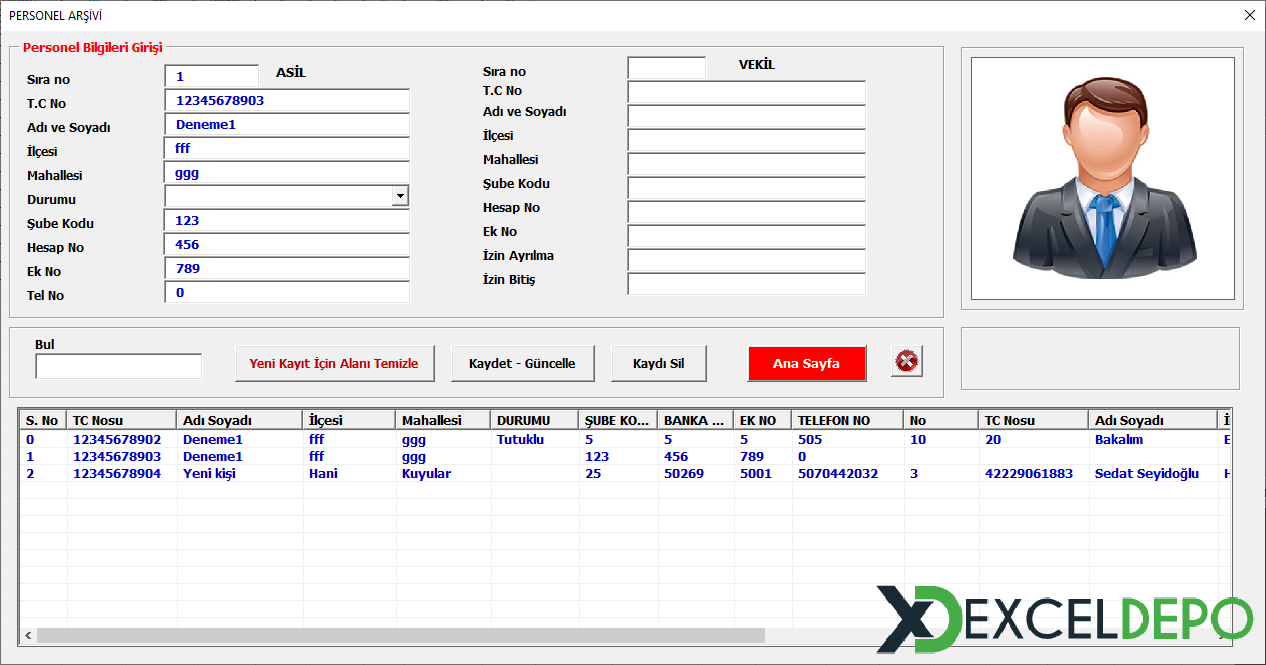Click the VEKİL Sıra no empty field
Viewport: 1266px width, 665px height.
coord(666,68)
